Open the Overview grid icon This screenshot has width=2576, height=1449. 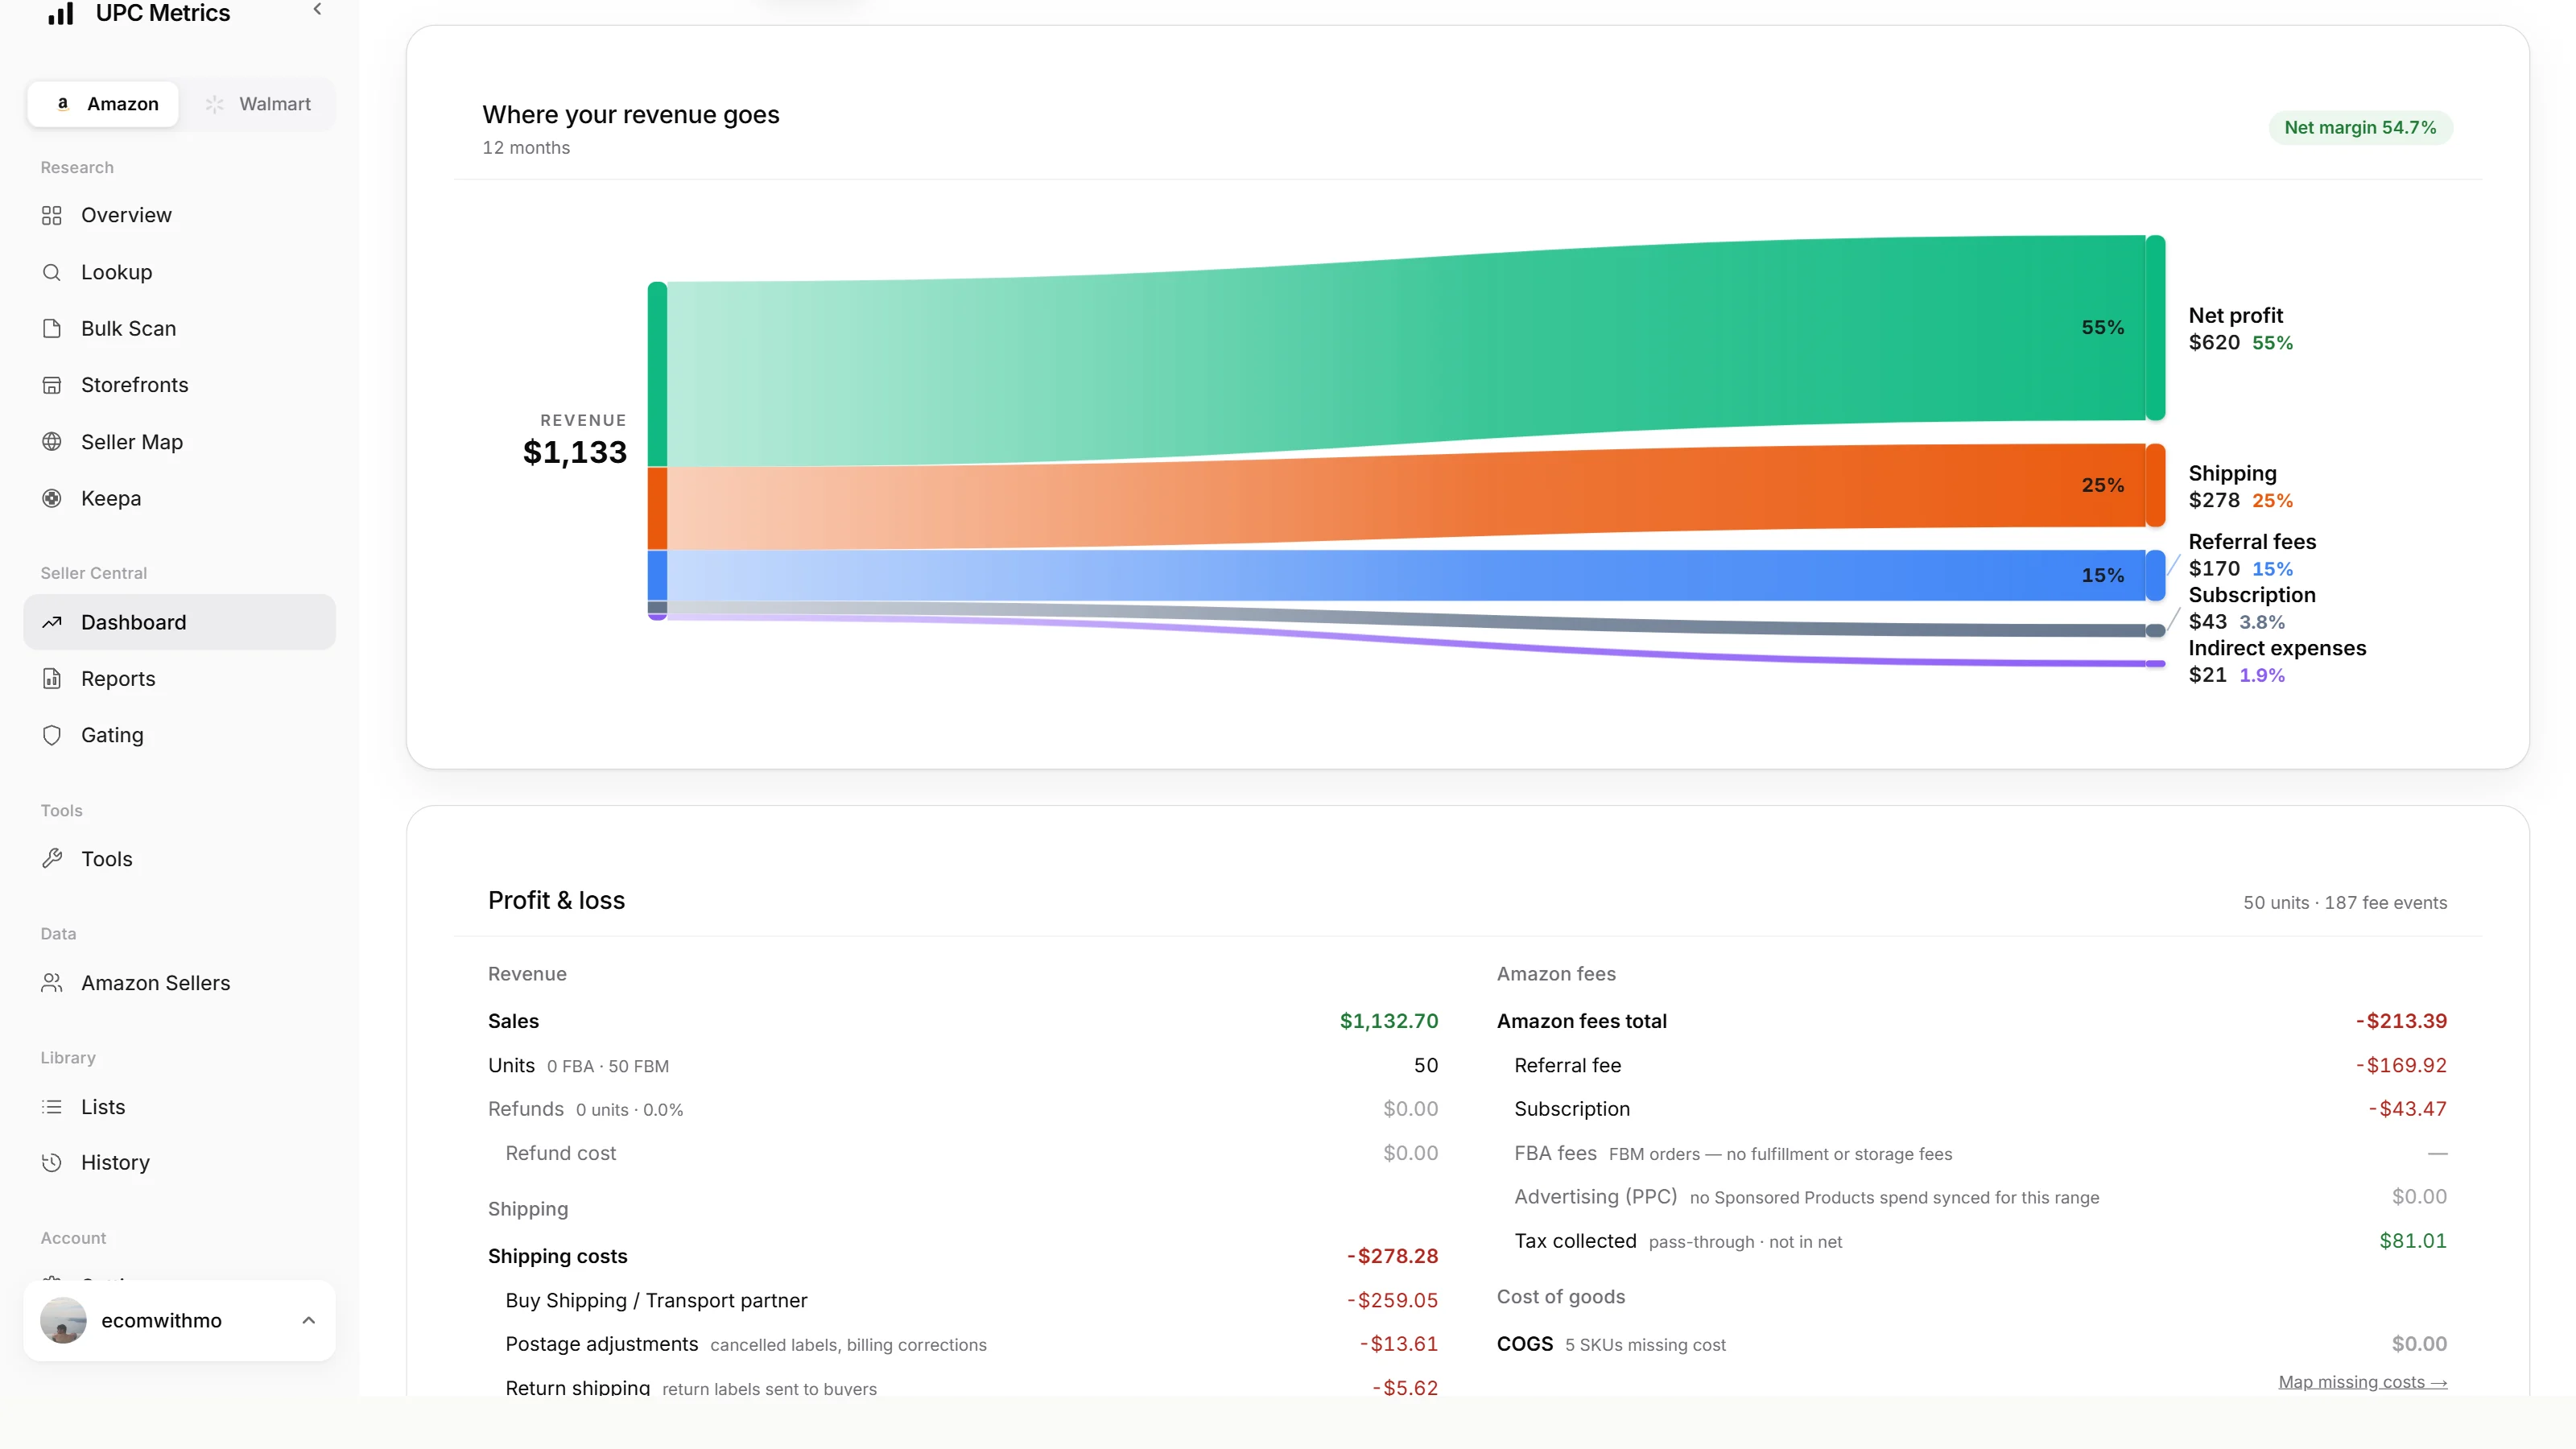click(52, 215)
